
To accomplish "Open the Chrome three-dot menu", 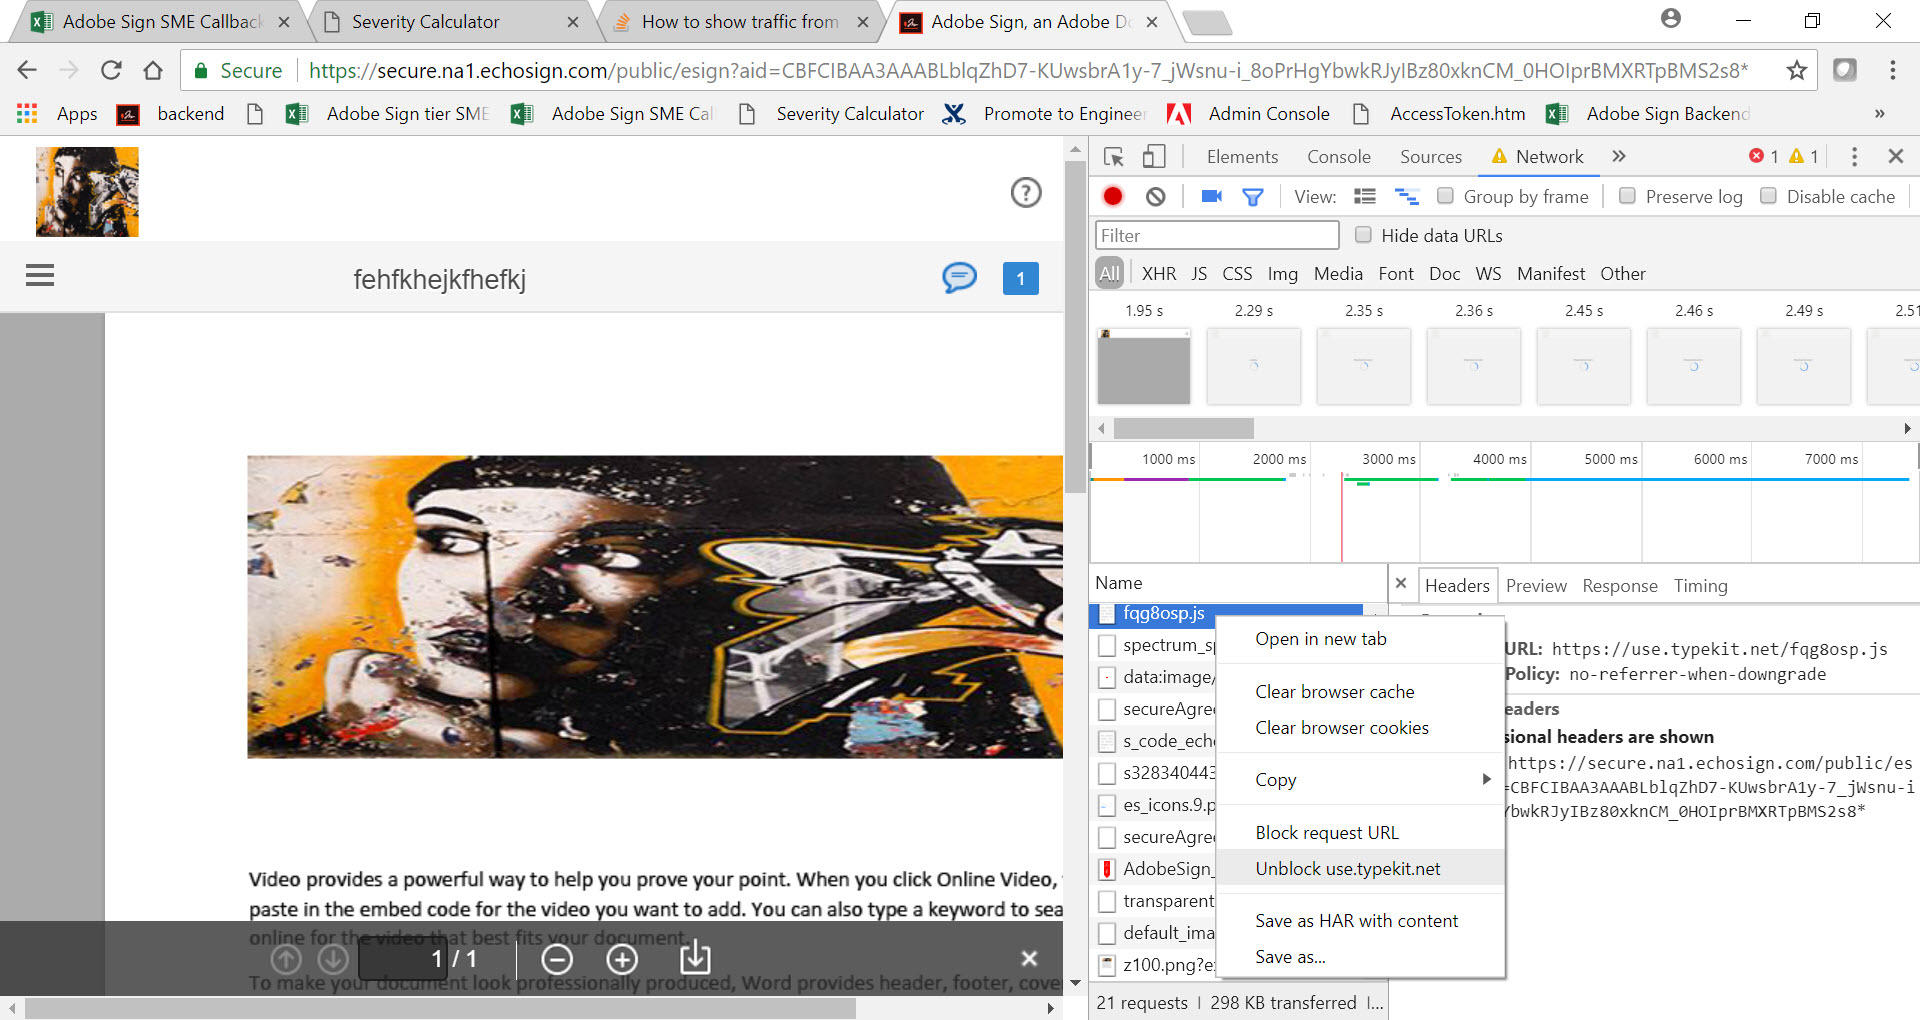I will 1892,70.
